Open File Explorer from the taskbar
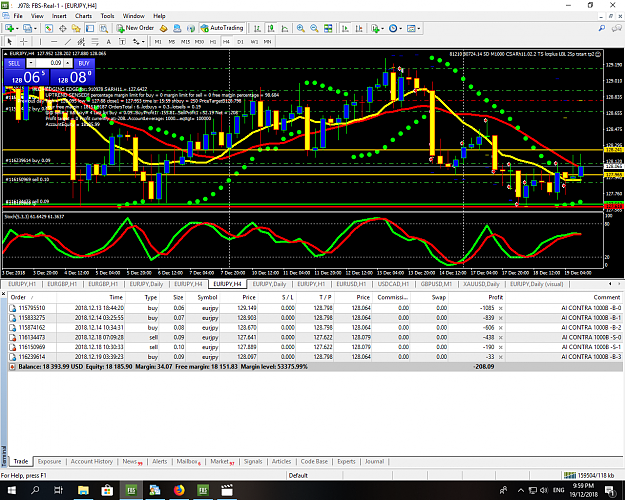This screenshot has height=500, width=625. click(x=83, y=490)
